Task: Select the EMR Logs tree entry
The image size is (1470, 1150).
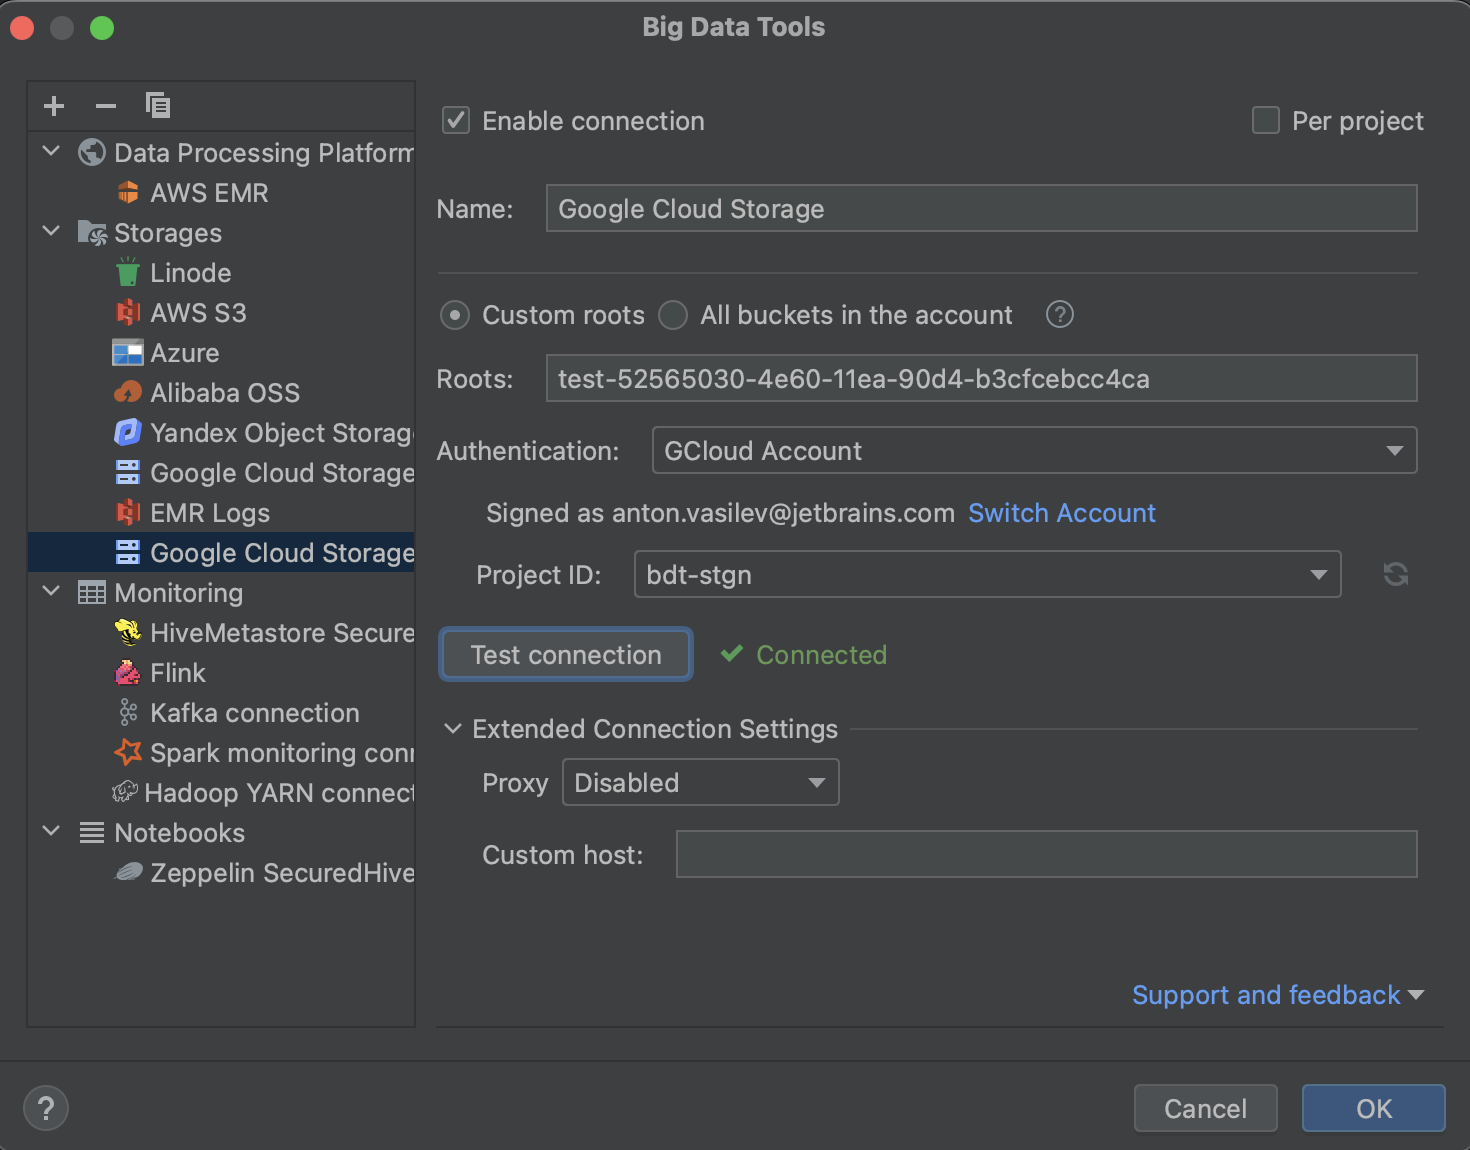Action: click(211, 512)
